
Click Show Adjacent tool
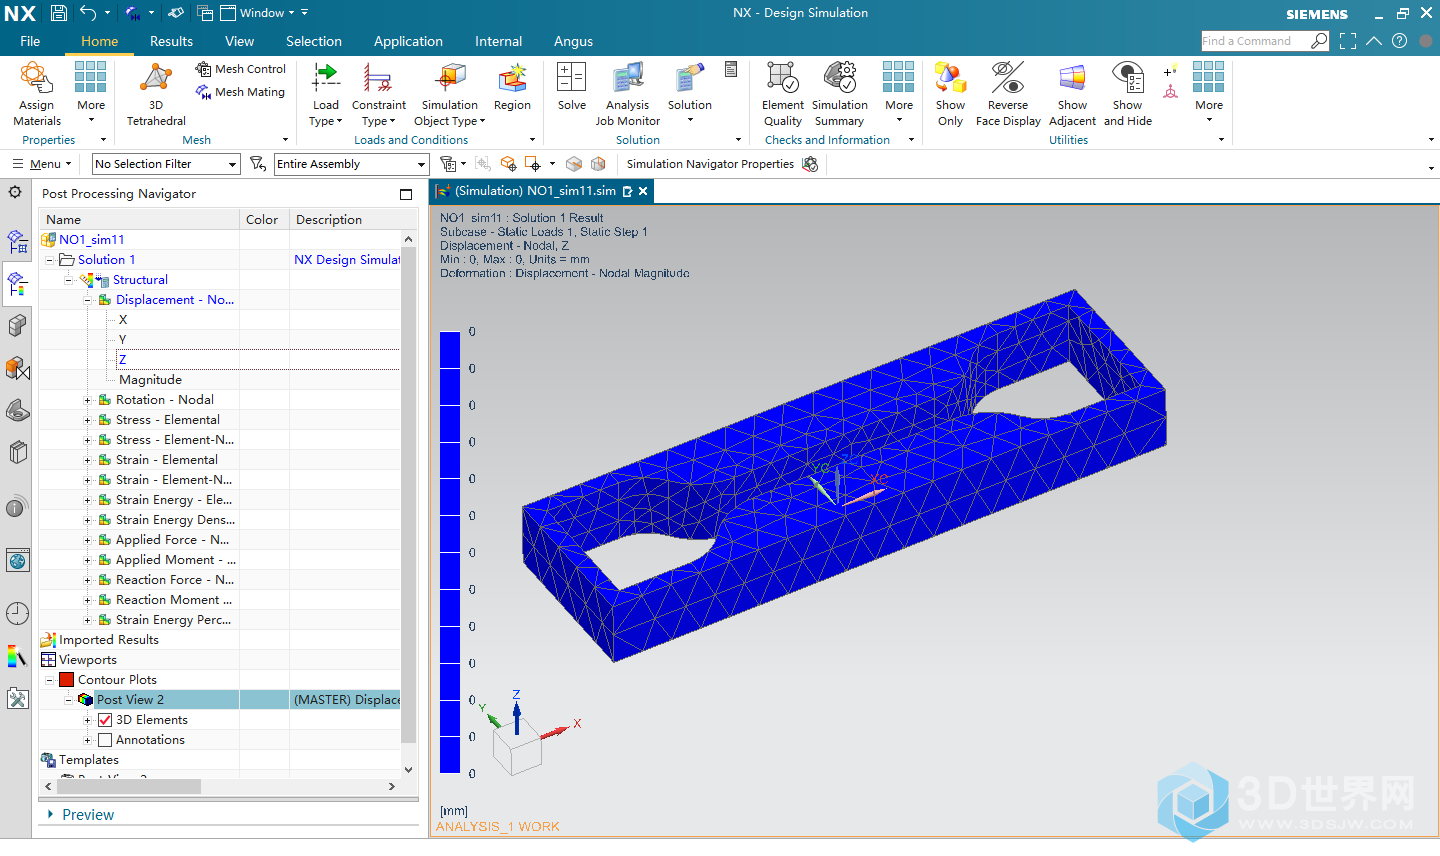pyautogui.click(x=1072, y=94)
